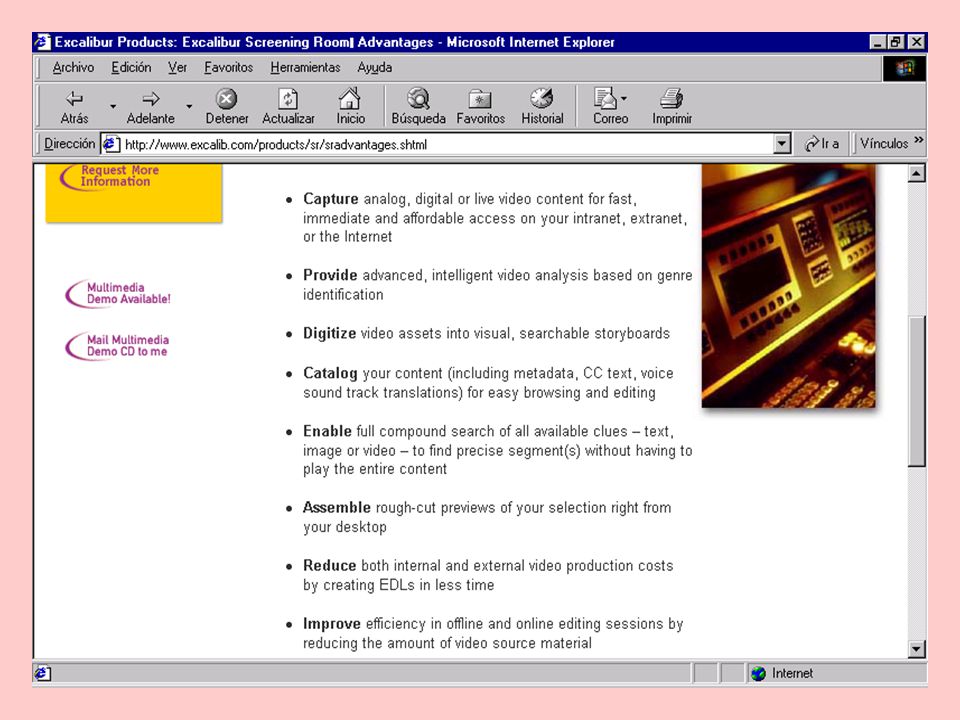Click the word Digitize in the list
Viewport: 960px width, 720px height.
coord(329,334)
